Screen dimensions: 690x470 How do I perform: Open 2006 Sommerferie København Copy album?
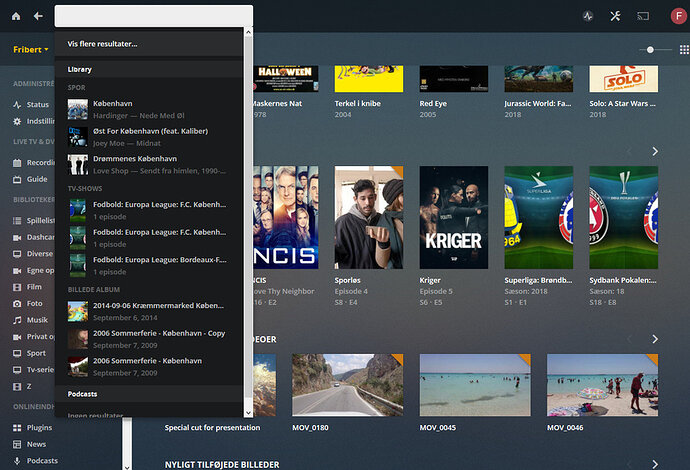pyautogui.click(x=149, y=339)
